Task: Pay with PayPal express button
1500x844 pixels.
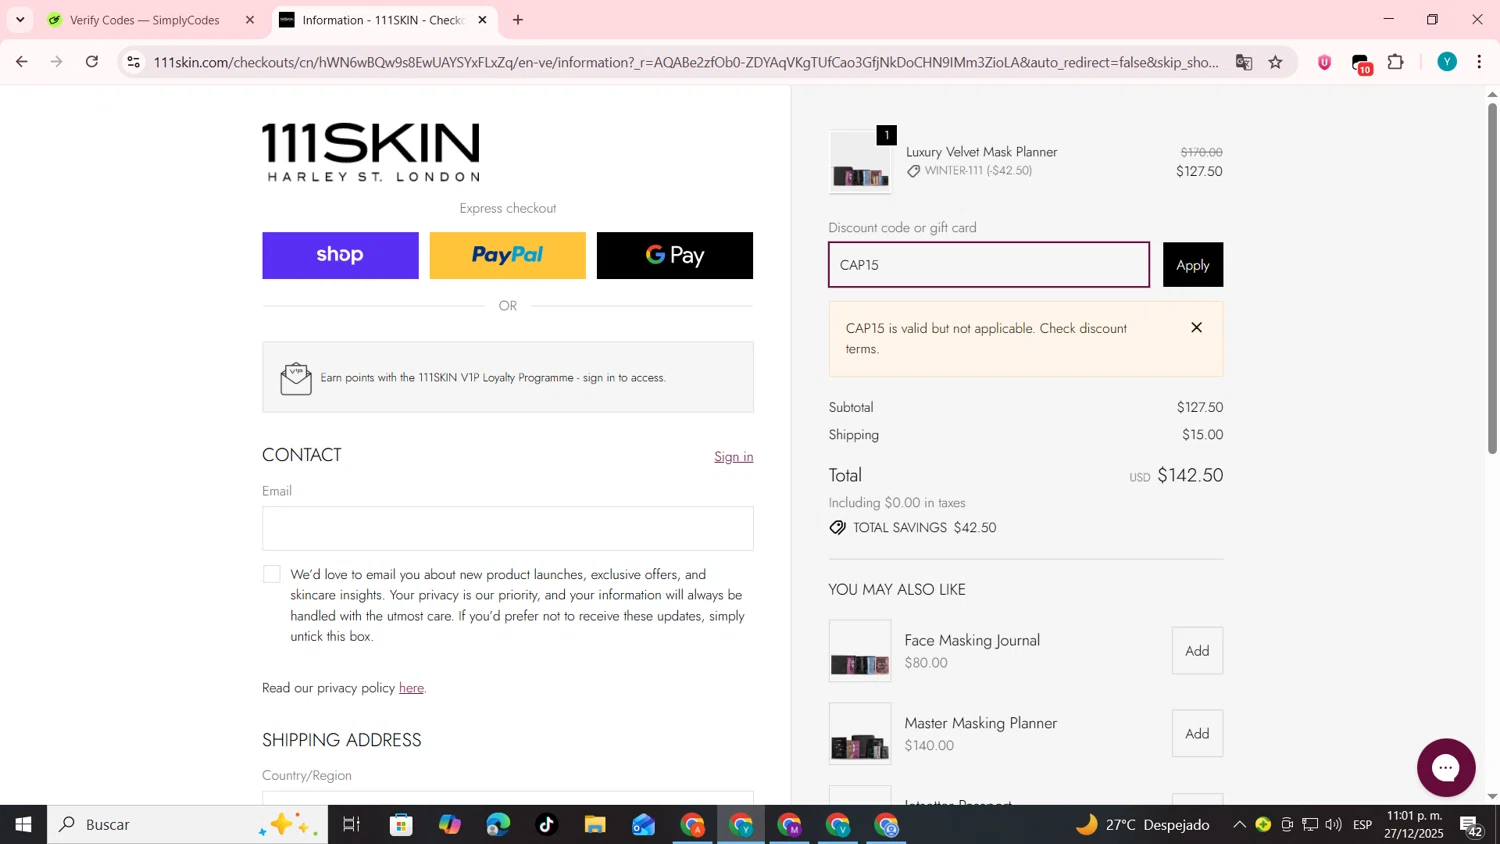Action: (x=507, y=256)
